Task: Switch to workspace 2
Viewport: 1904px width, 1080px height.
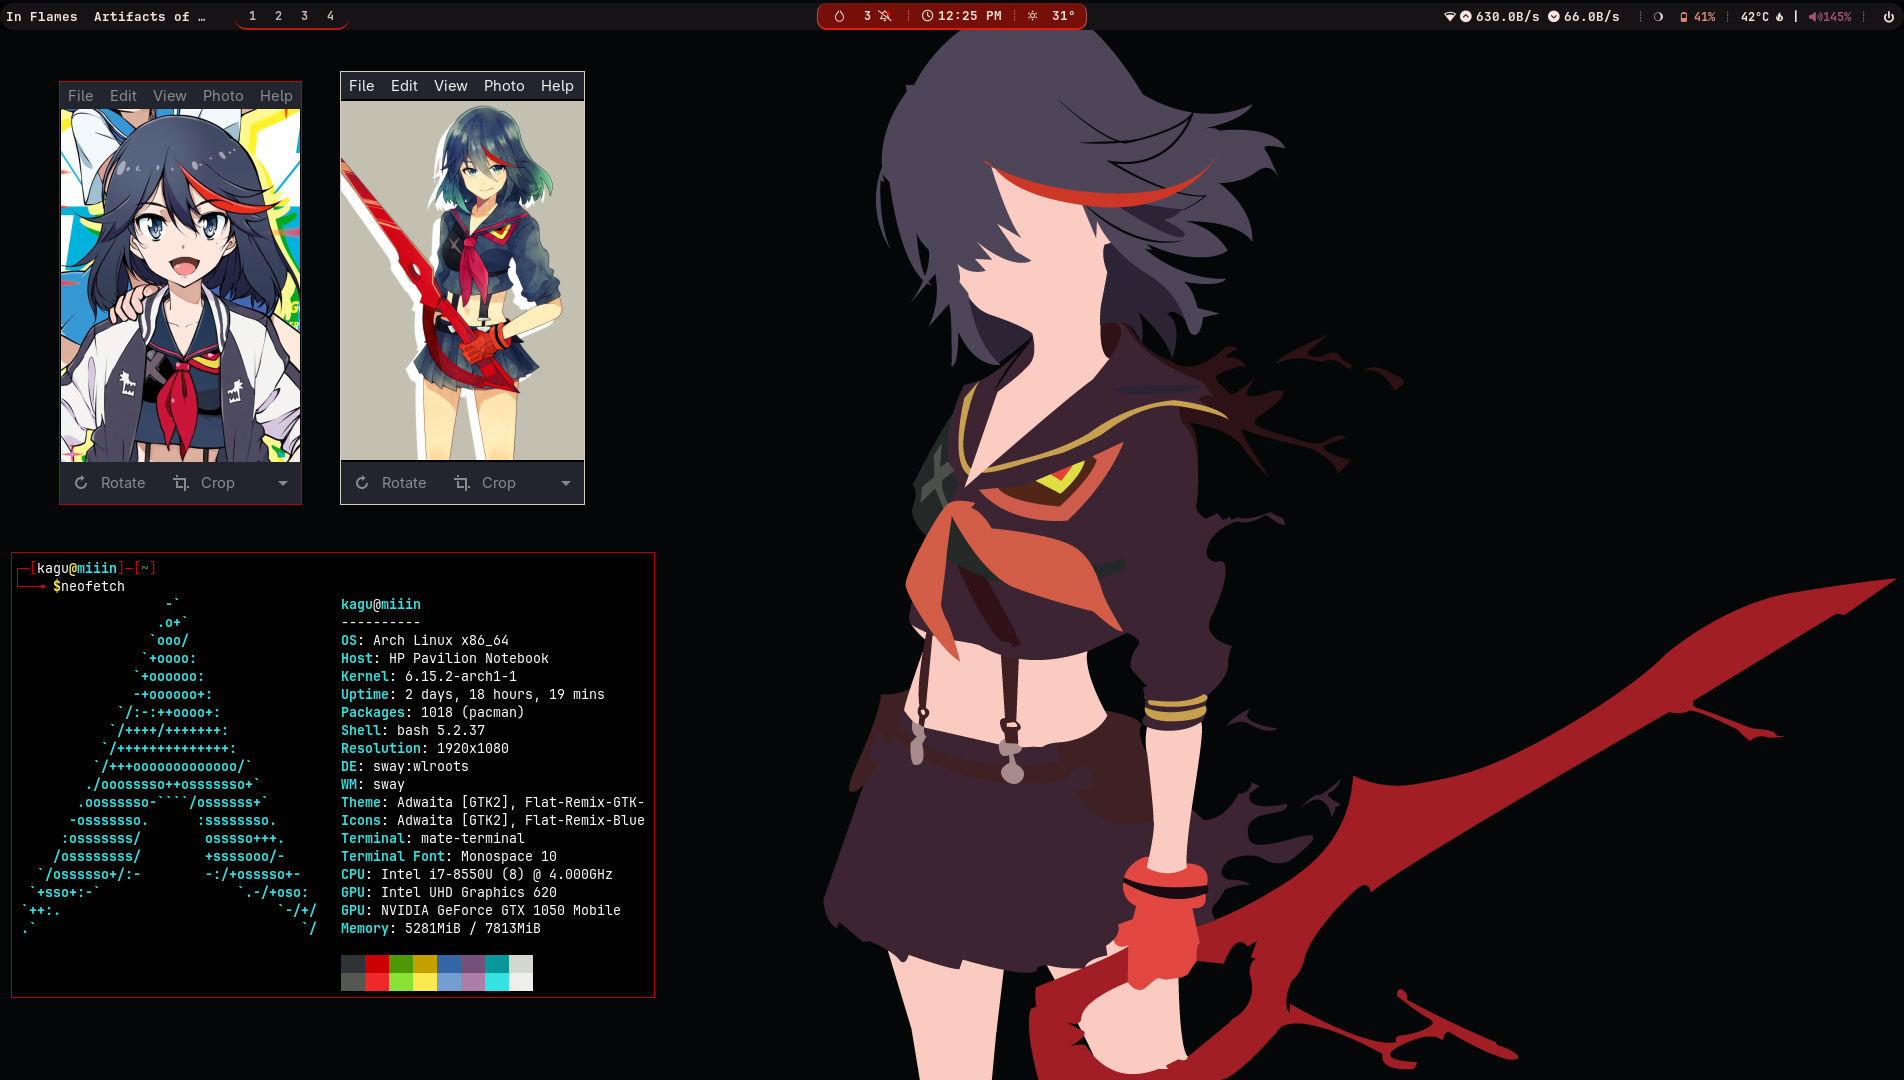Action: click(x=278, y=16)
